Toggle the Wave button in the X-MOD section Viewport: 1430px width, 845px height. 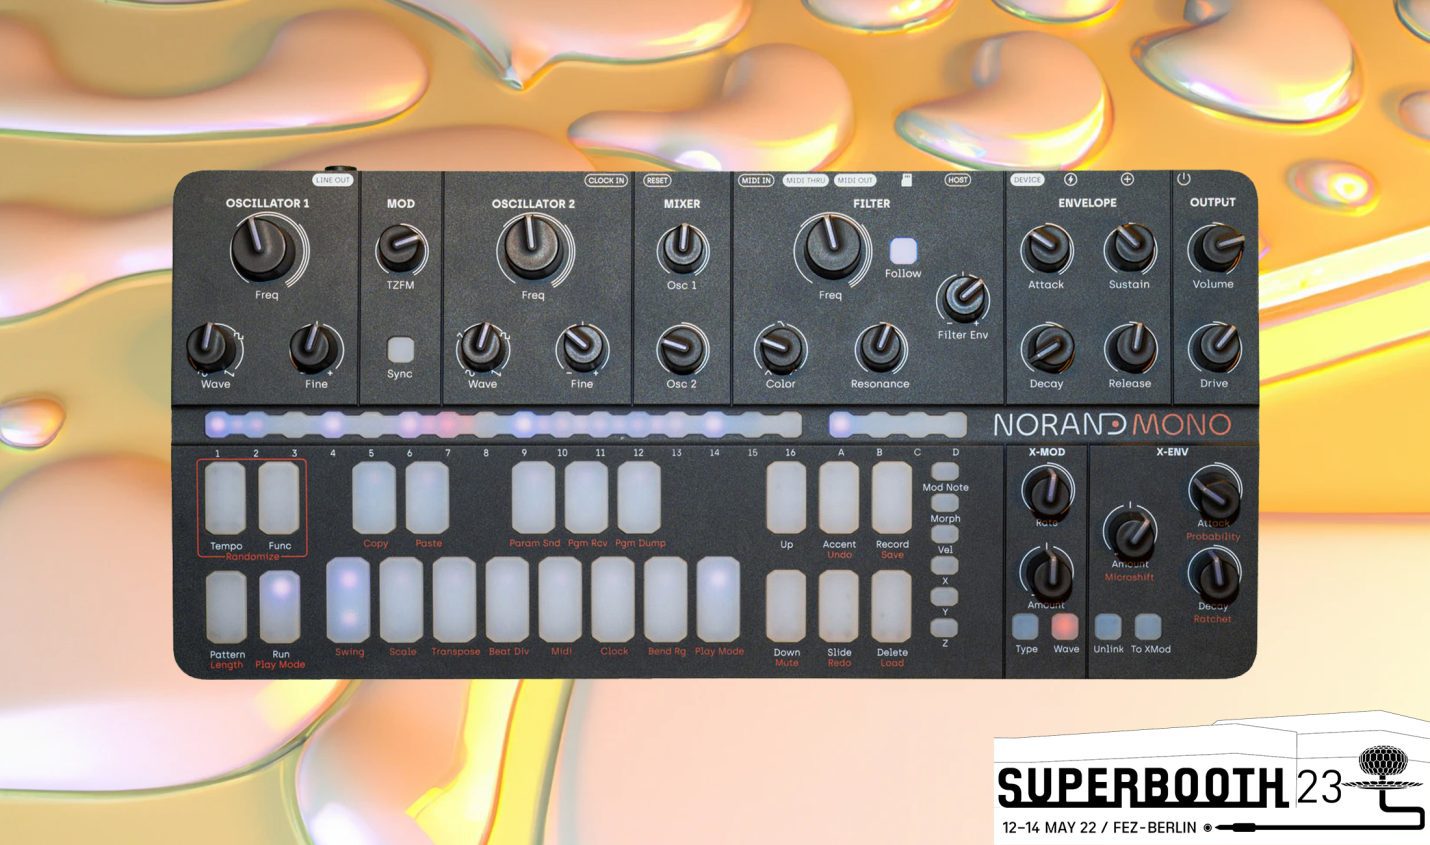pyautogui.click(x=1064, y=628)
